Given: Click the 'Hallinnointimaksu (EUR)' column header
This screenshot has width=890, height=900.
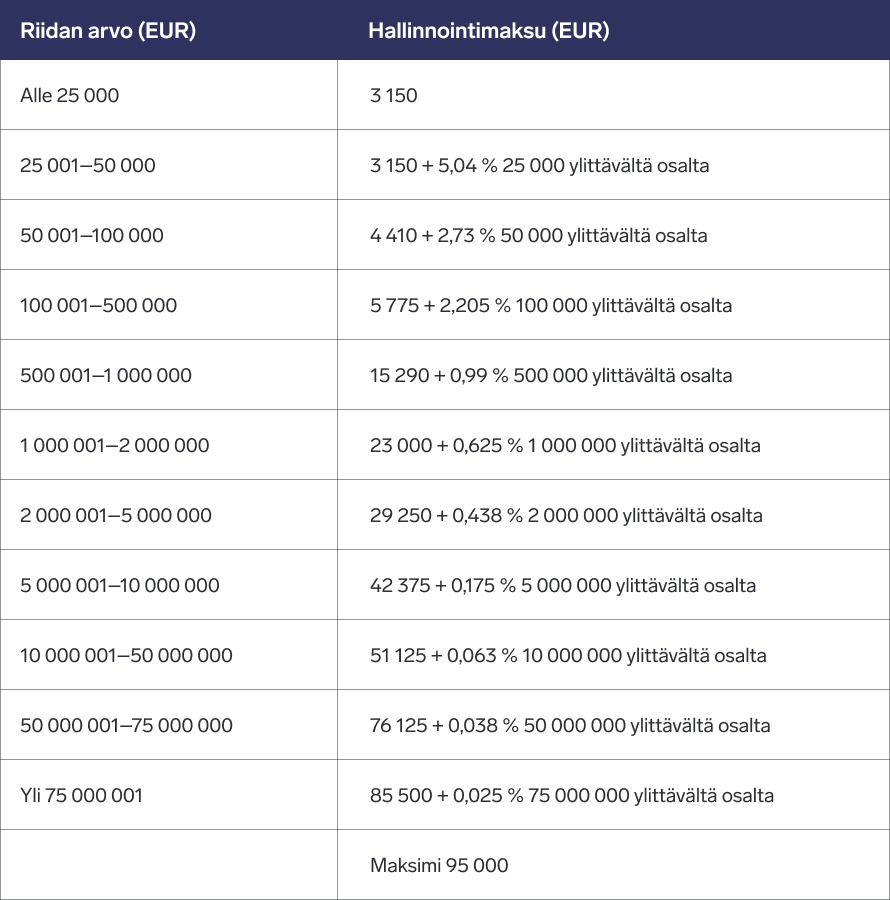Looking at the screenshot, I should [488, 31].
